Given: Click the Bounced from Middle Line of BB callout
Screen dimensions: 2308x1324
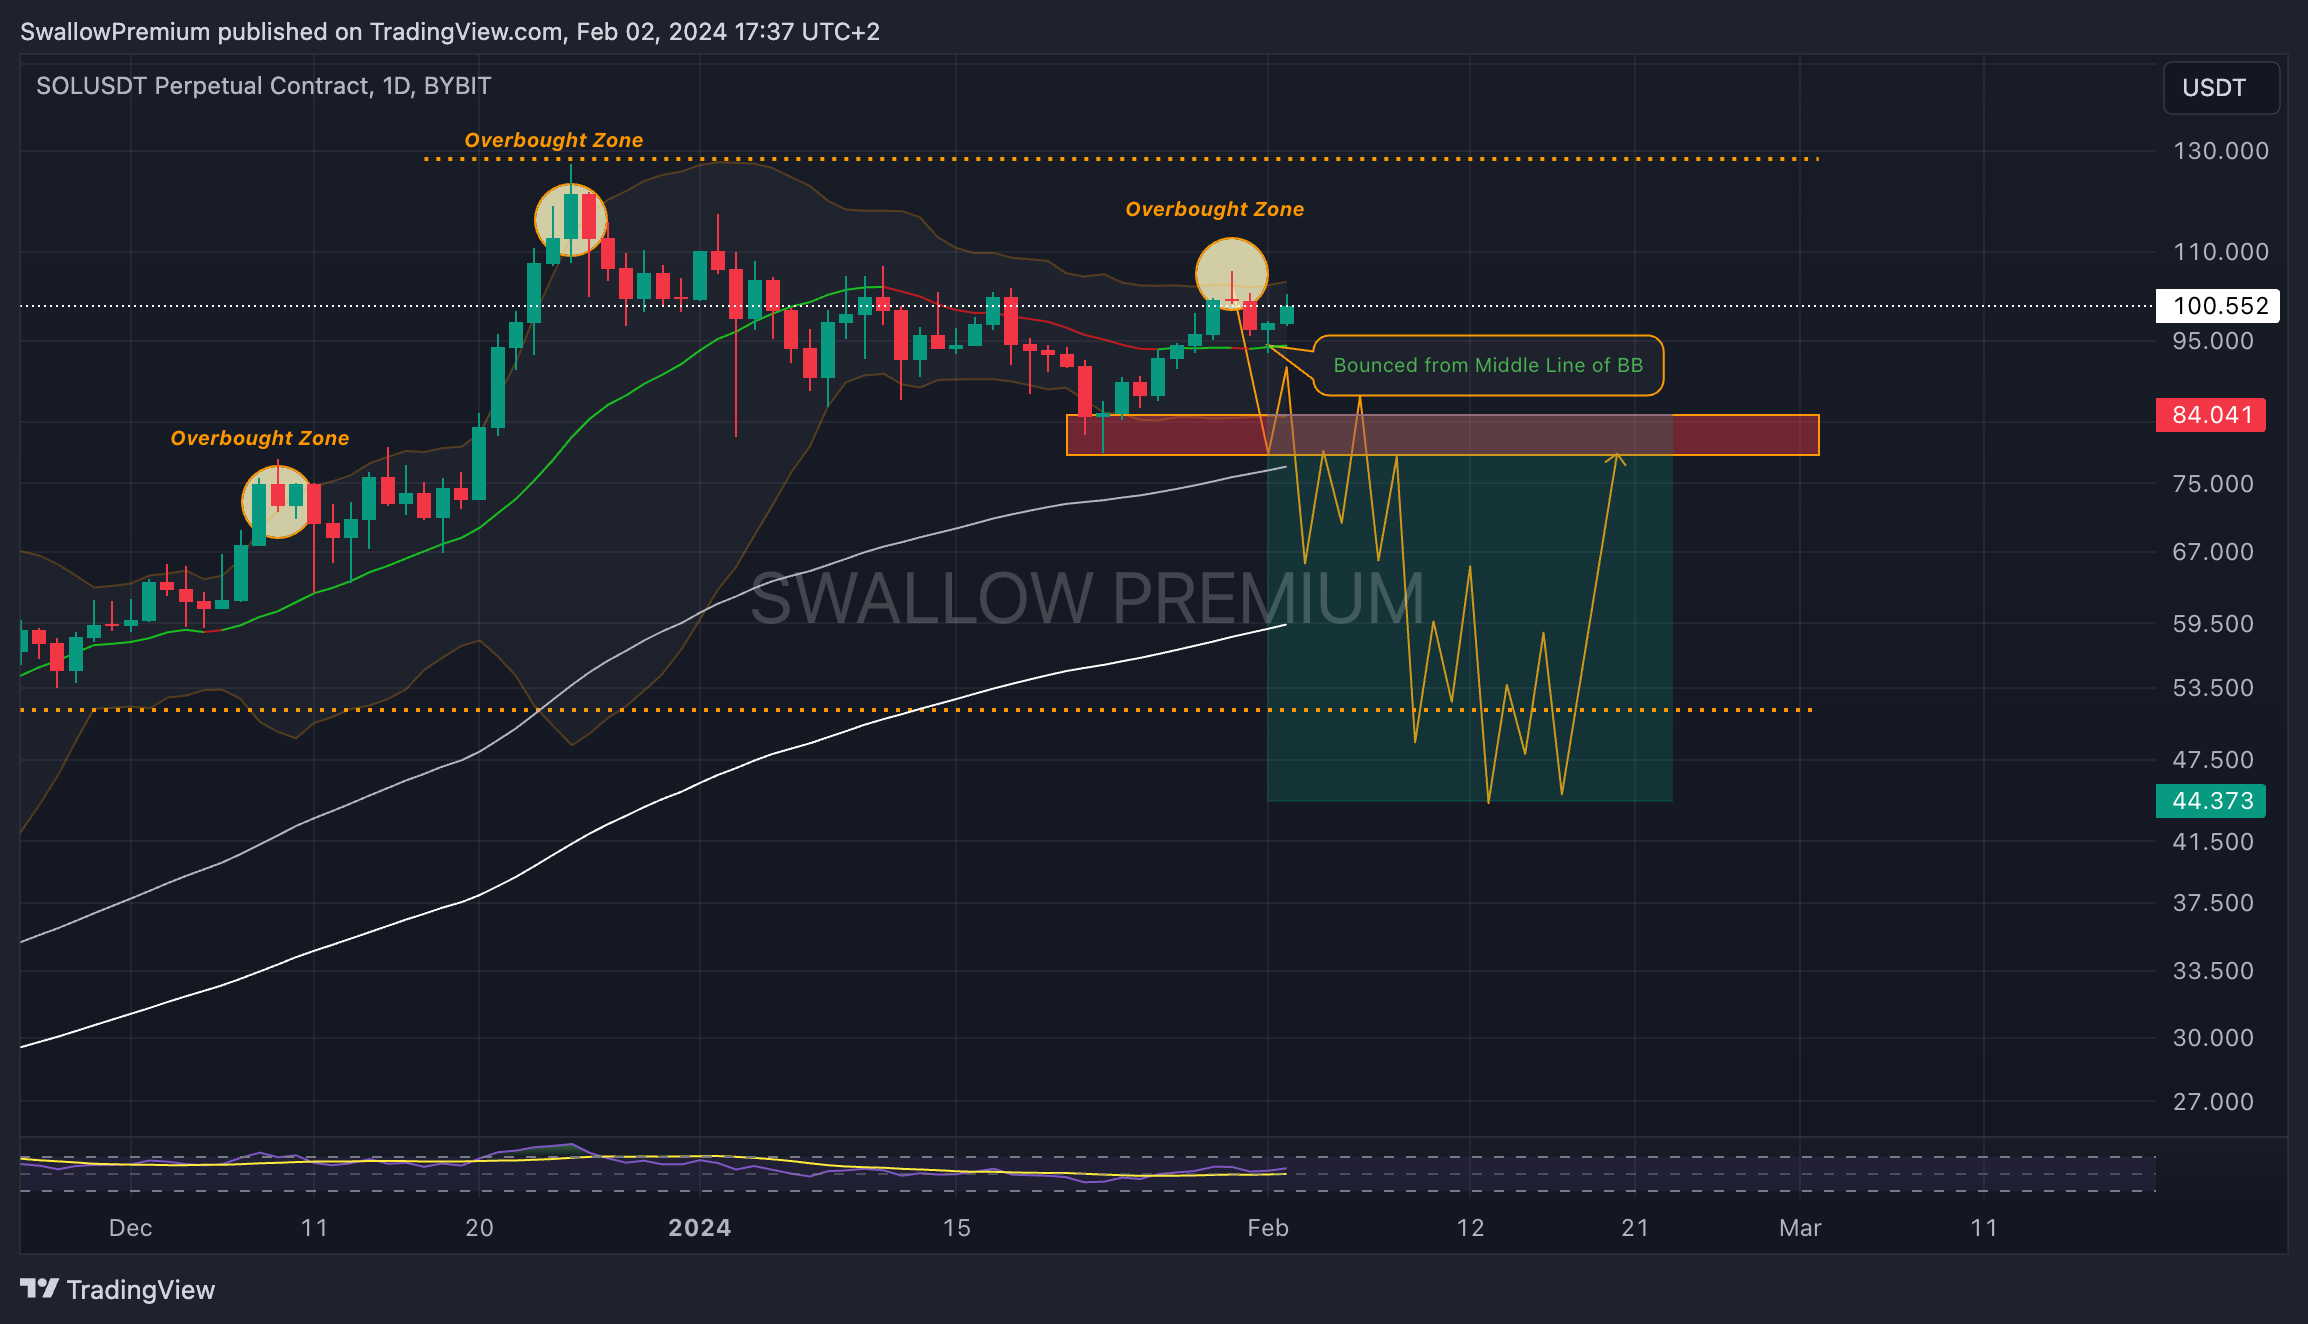Looking at the screenshot, I should pos(1488,366).
